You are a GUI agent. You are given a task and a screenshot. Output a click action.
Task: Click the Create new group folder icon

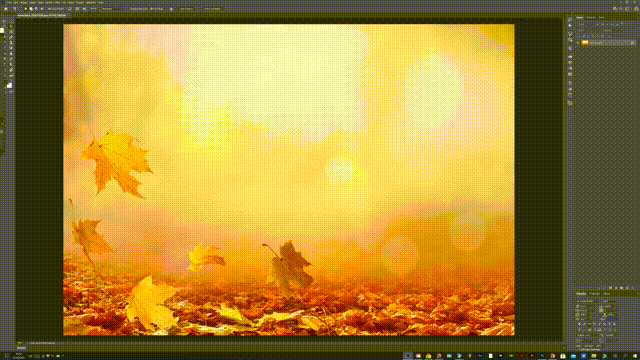(622, 288)
